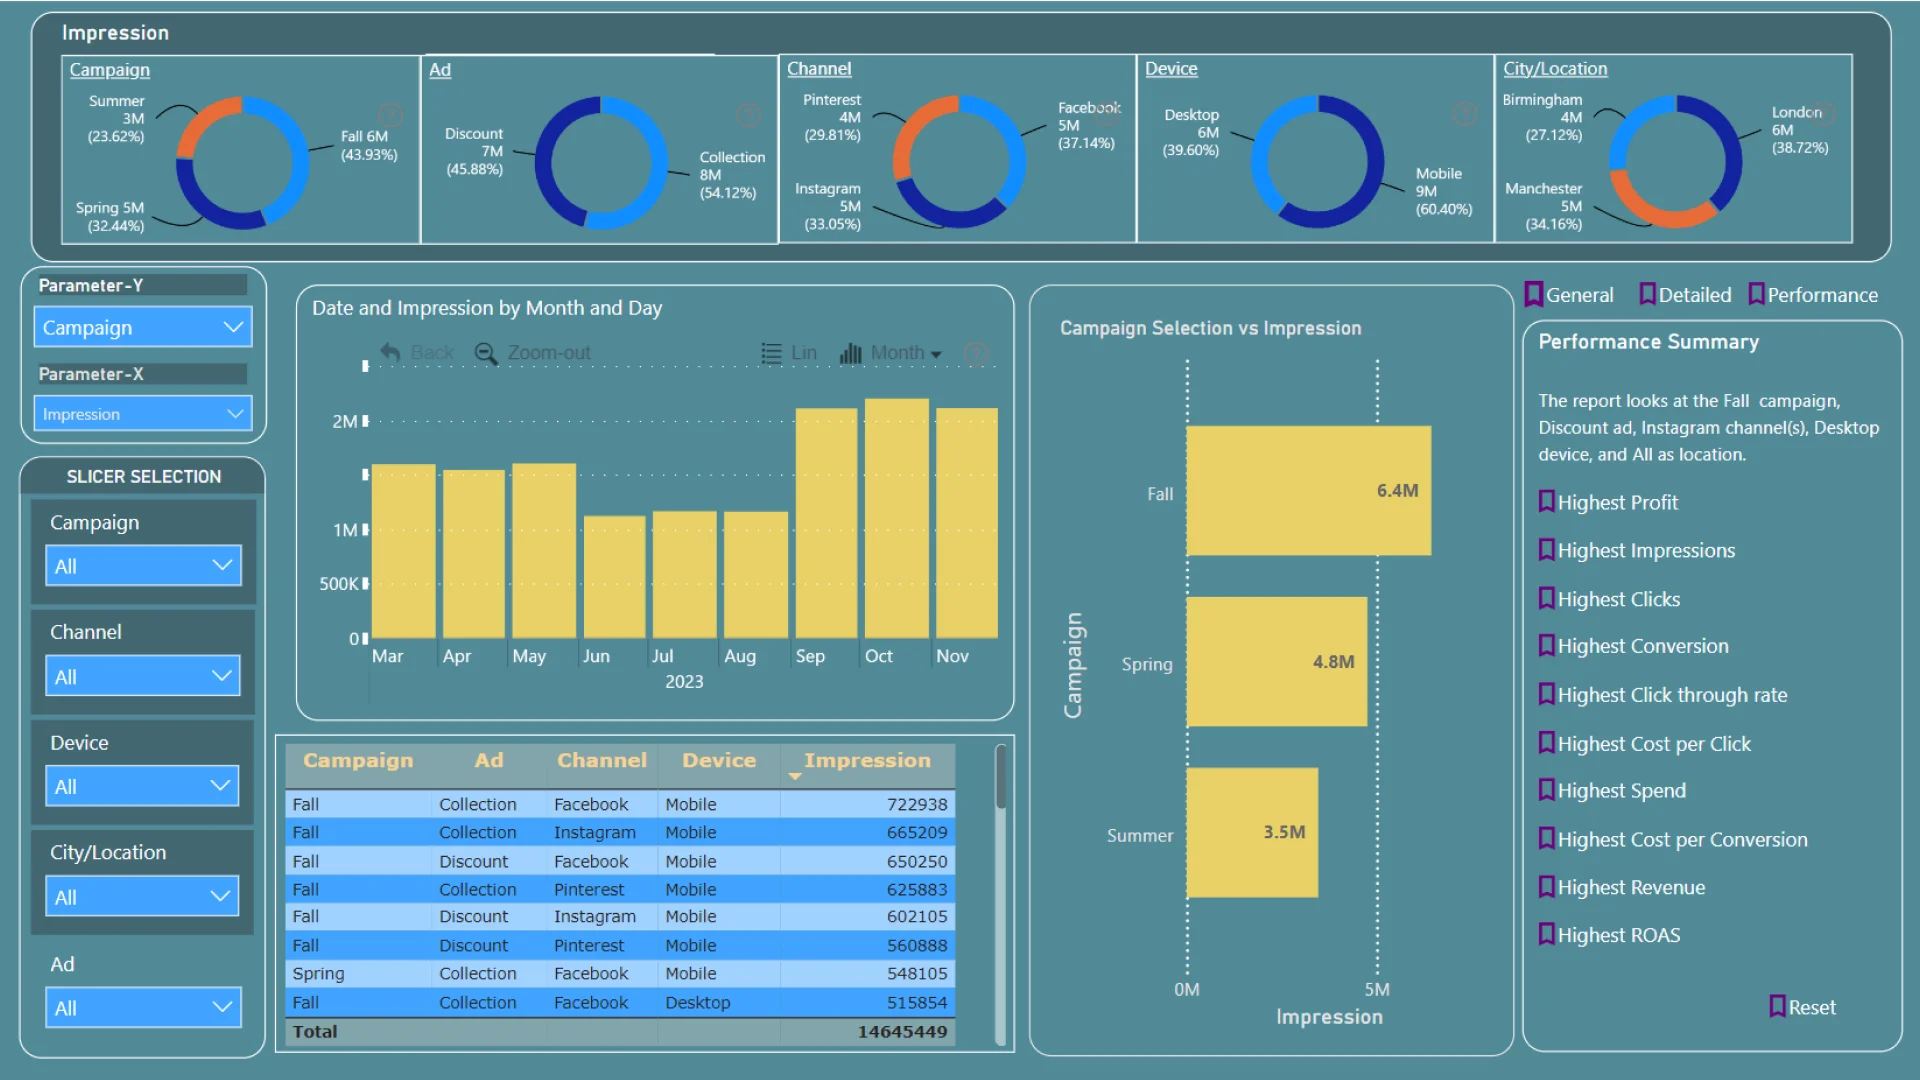Click the March bar in date chart
The width and height of the screenshot is (1920, 1080).
click(404, 551)
